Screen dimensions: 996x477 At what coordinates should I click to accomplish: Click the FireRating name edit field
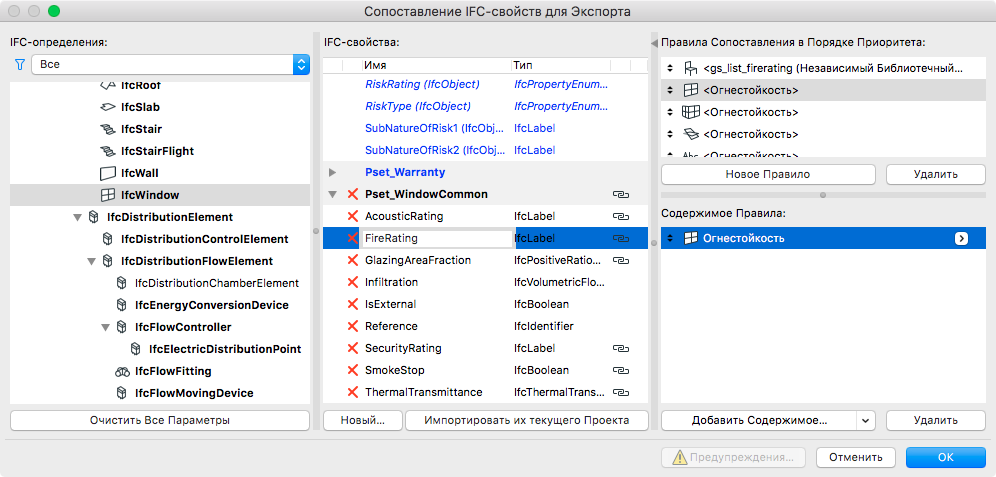click(436, 238)
